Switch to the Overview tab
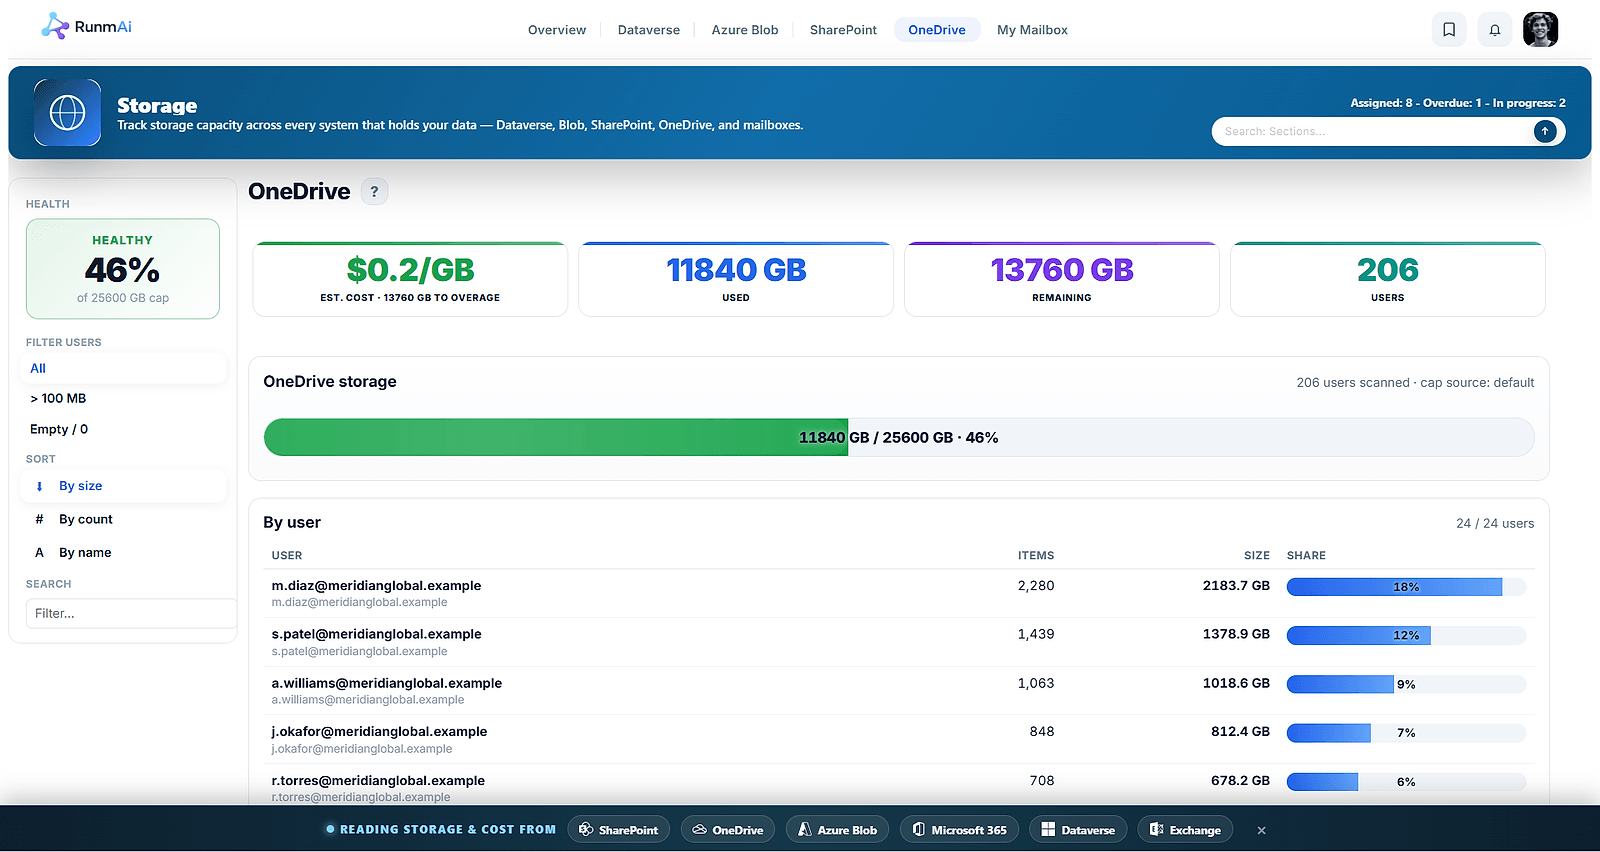Viewport: 1600px width, 852px height. tap(557, 30)
